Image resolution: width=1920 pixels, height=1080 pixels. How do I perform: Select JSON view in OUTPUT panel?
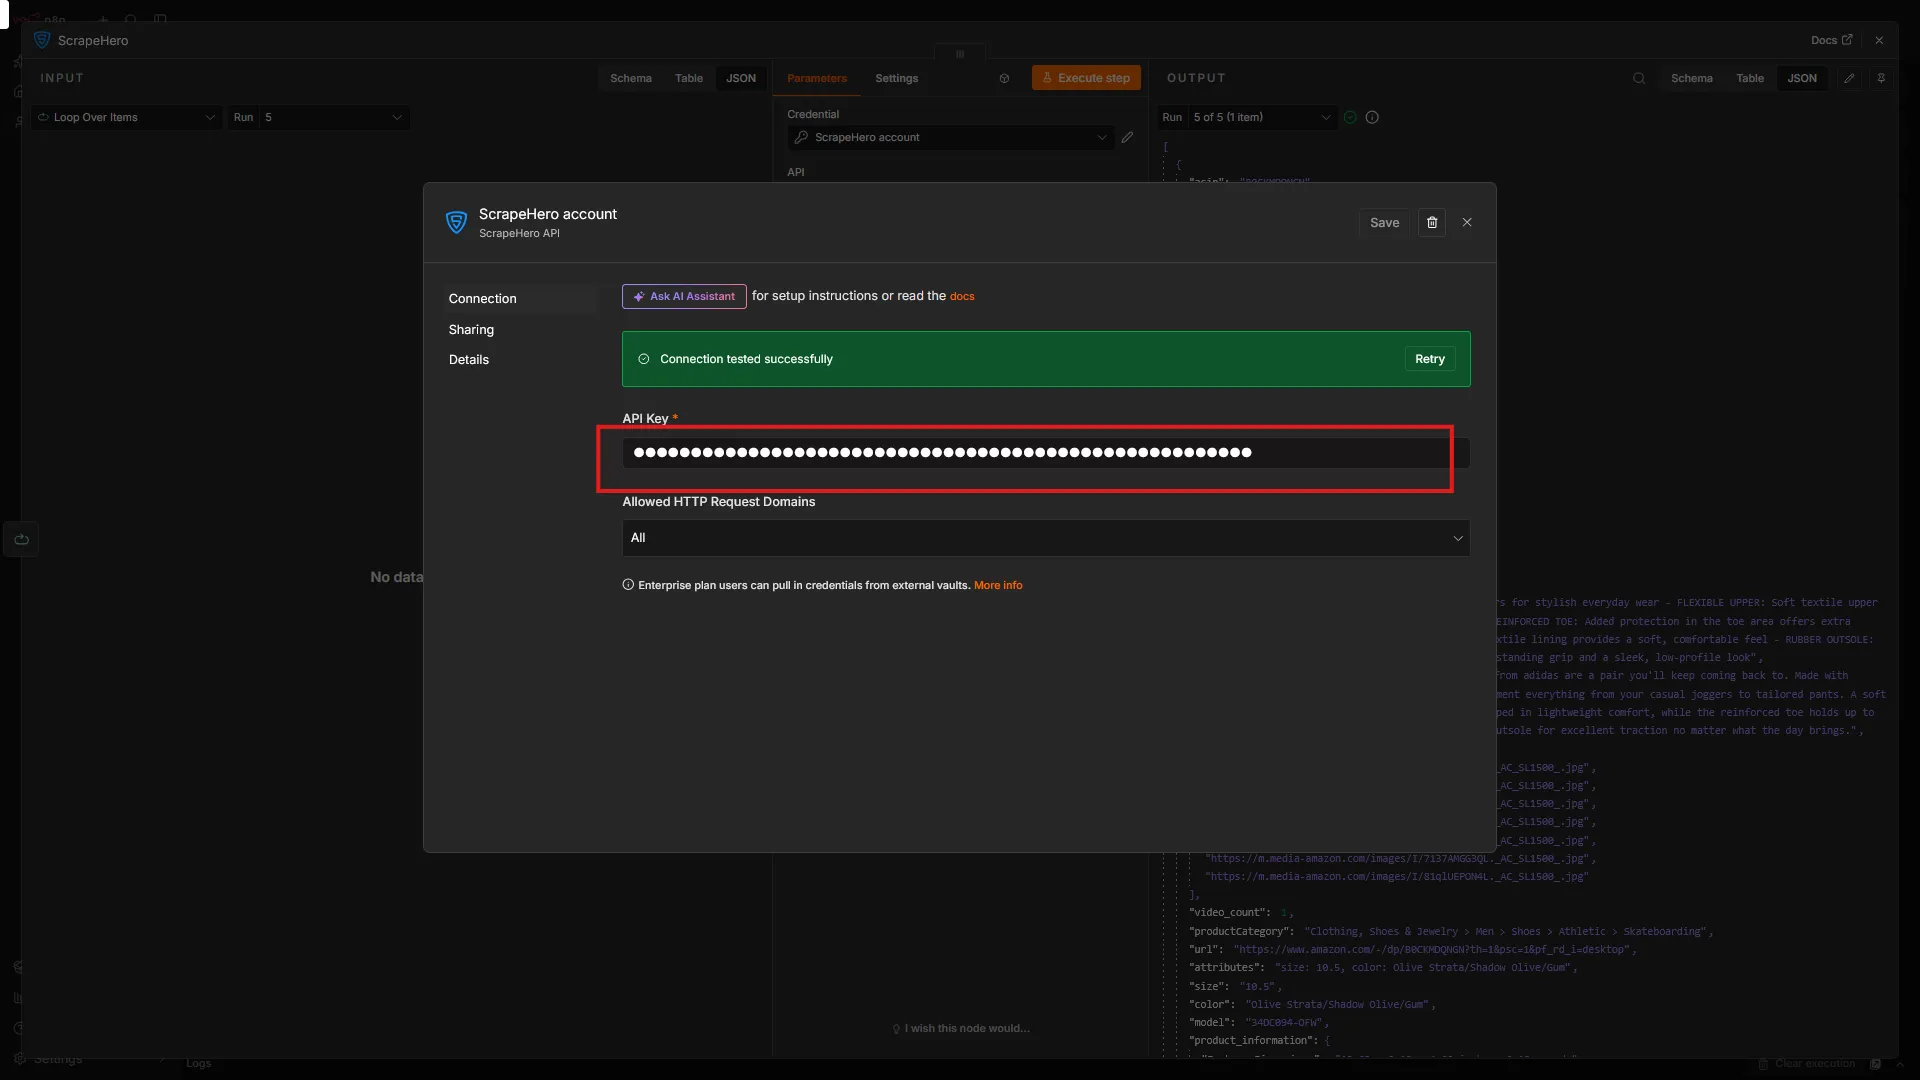click(x=1802, y=78)
